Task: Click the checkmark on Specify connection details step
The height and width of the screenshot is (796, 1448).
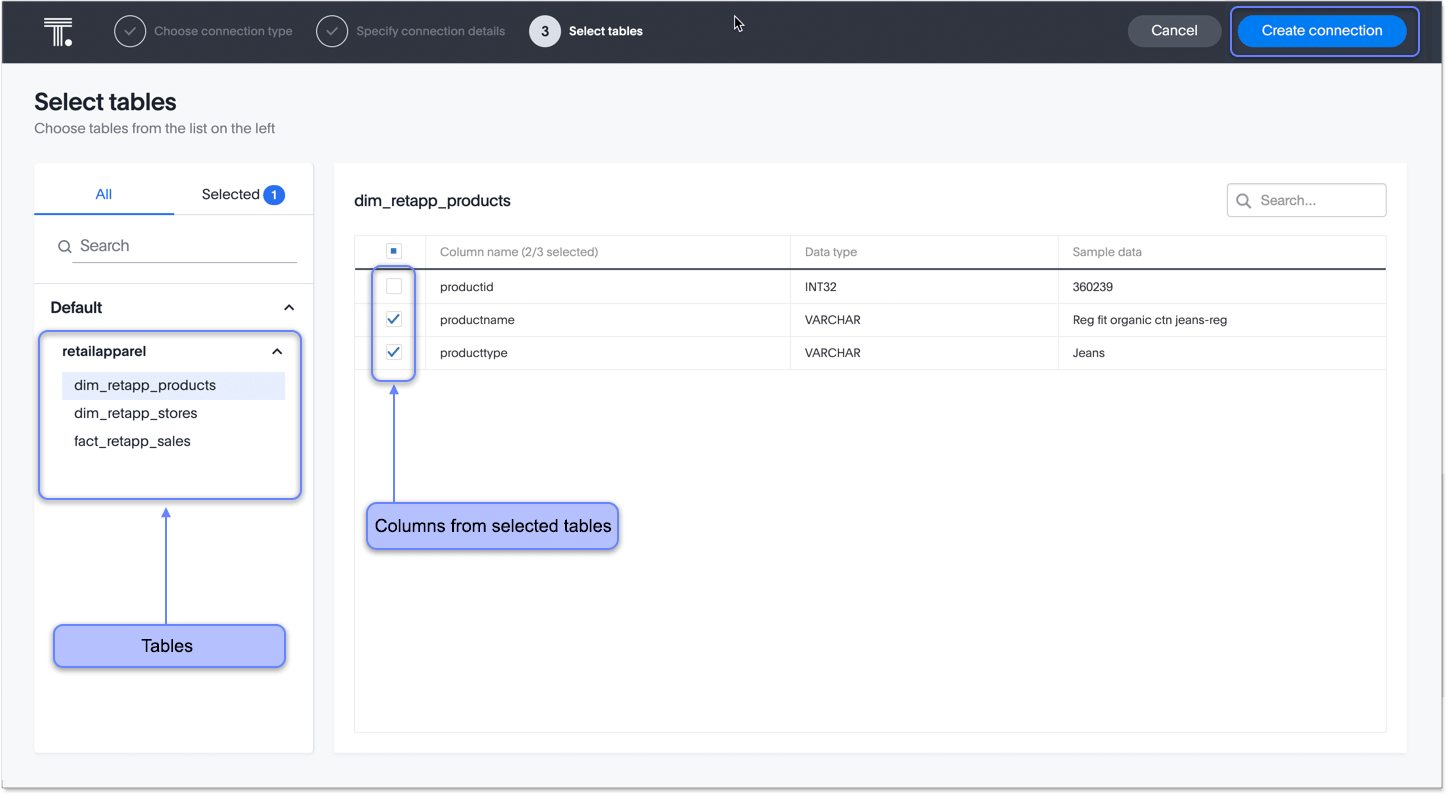Action: point(332,31)
